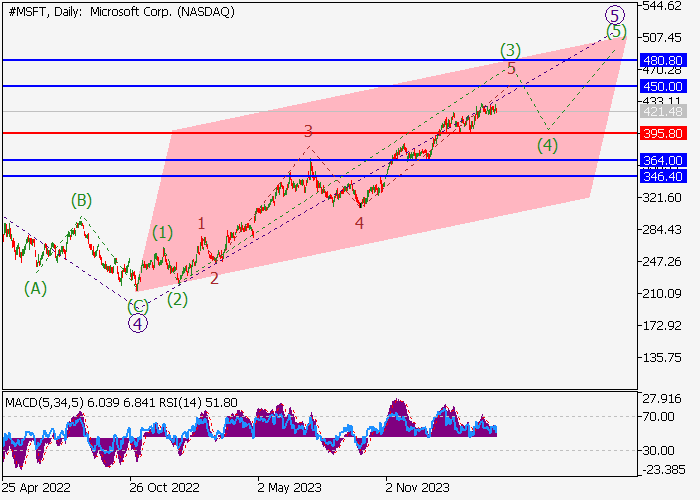Click the red subwave 5 label
This screenshot has width=700, height=500.
(511, 68)
